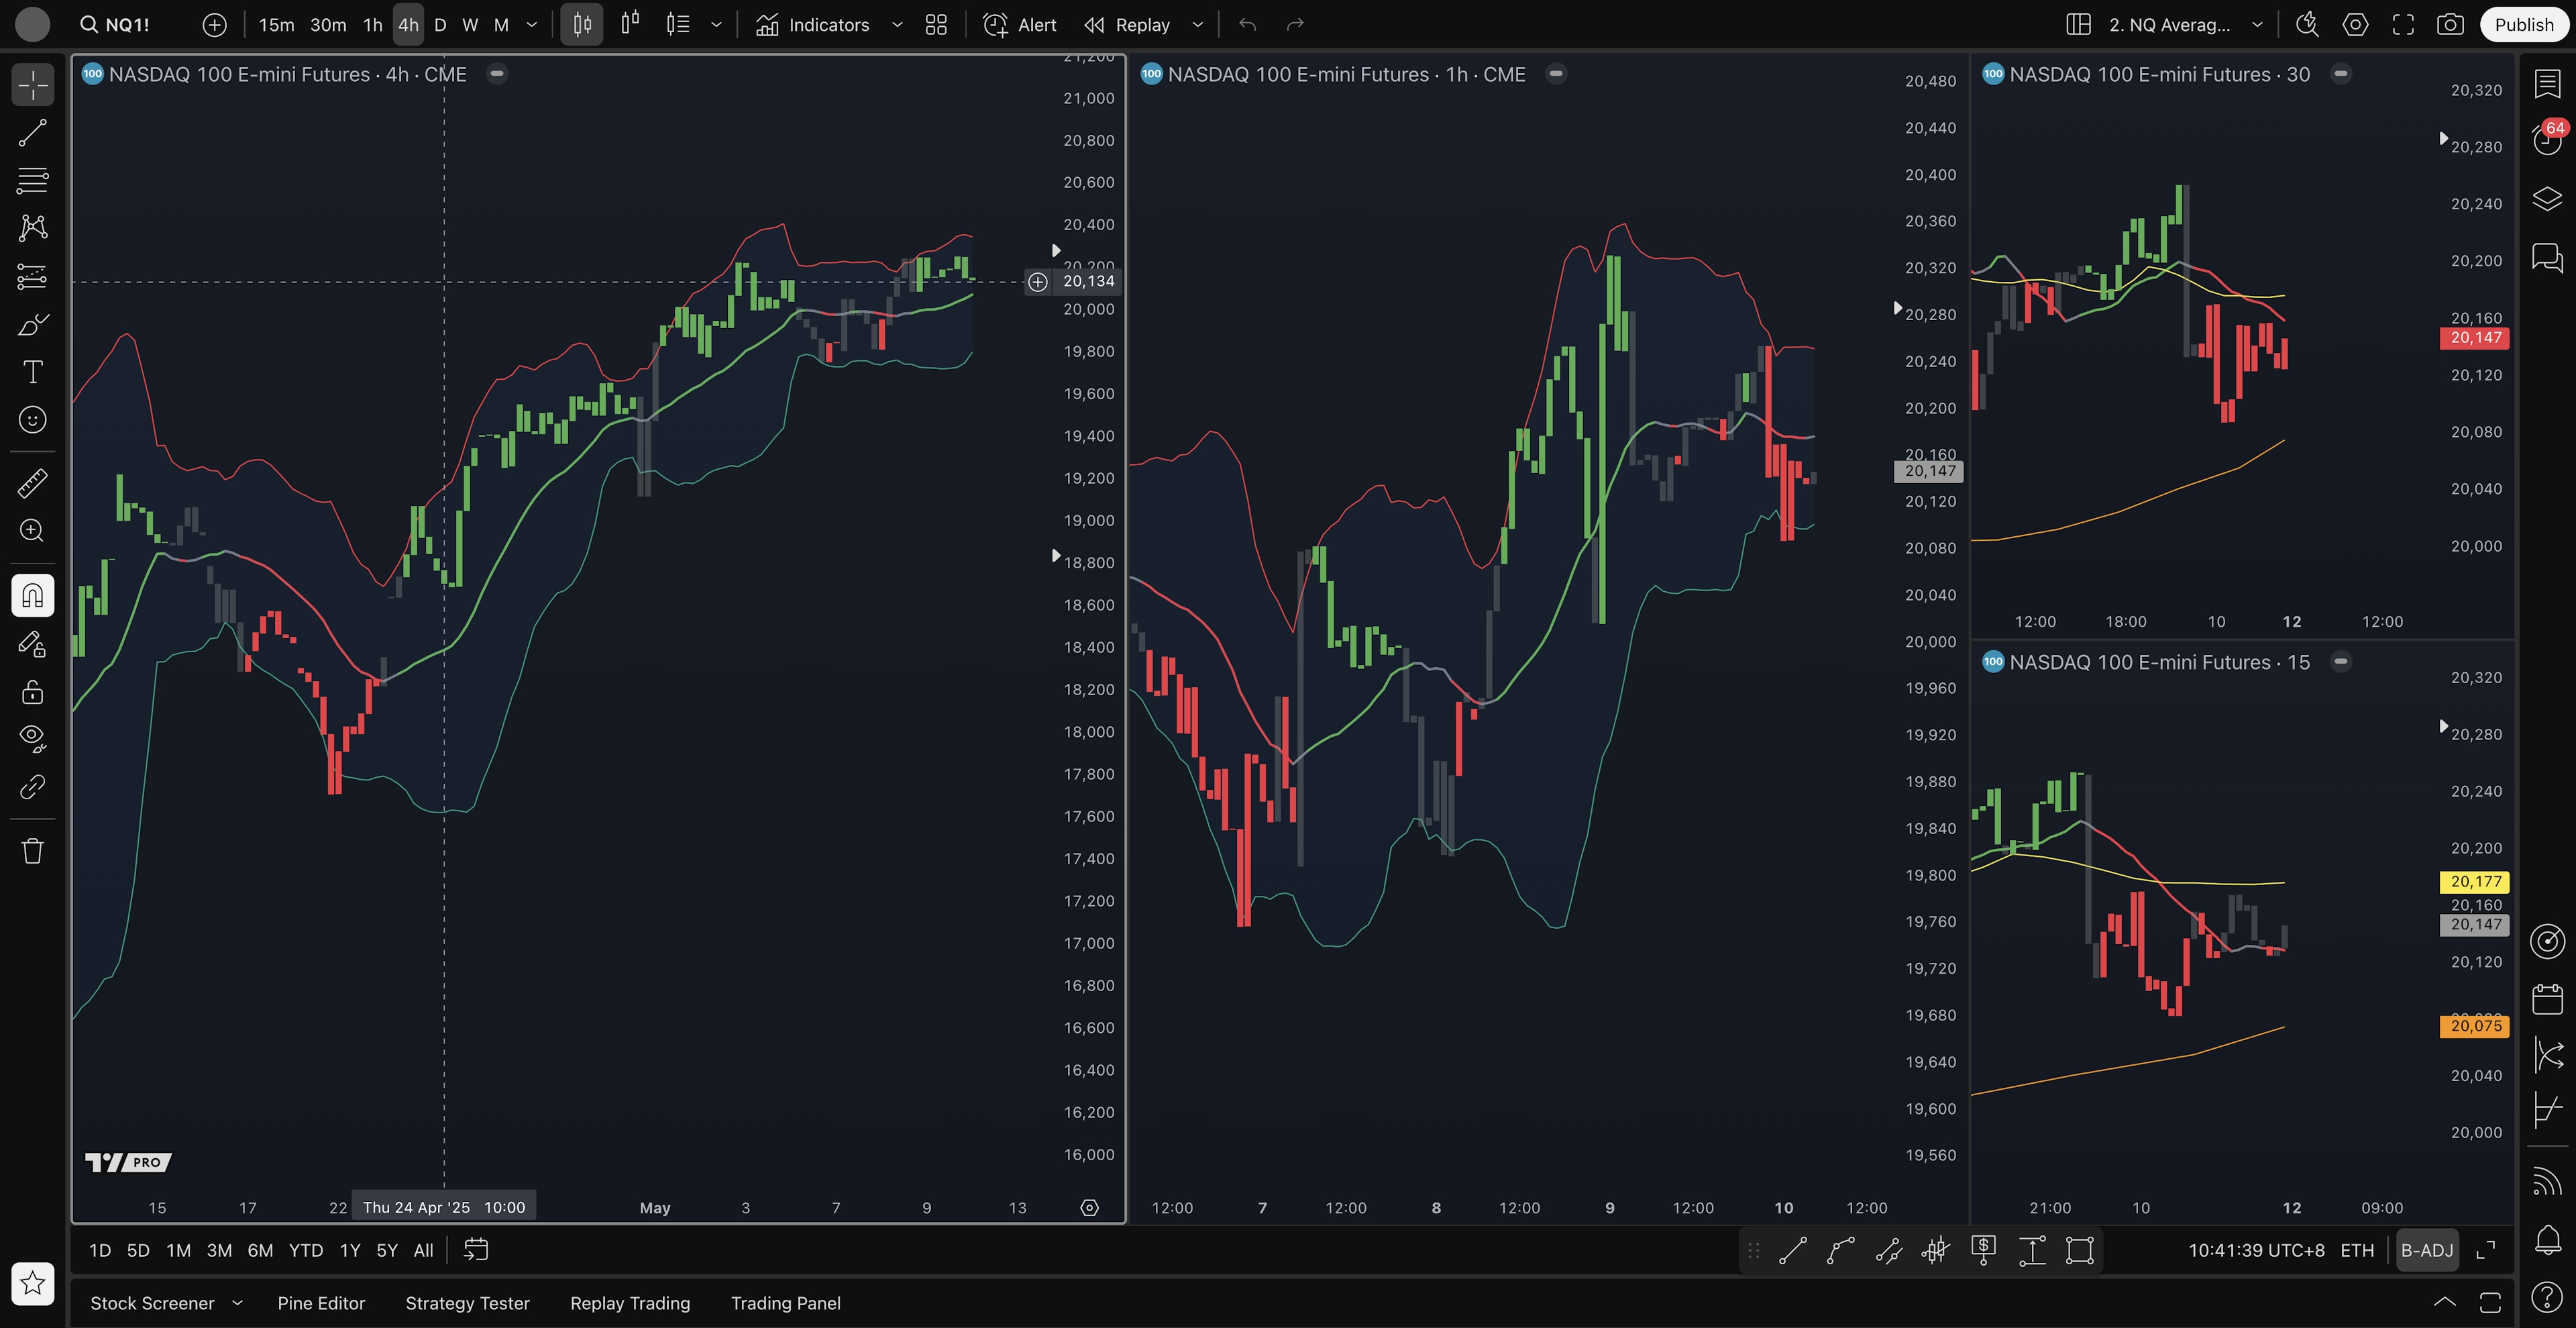
Task: Switch to the Strategy Tester tab
Action: point(467,1303)
